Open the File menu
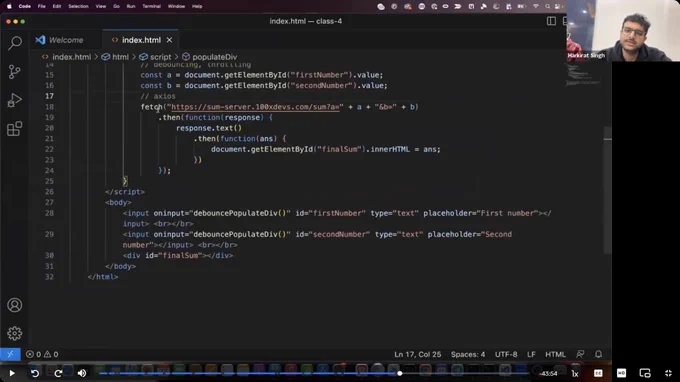This screenshot has height=382, width=680. click(x=42, y=7)
